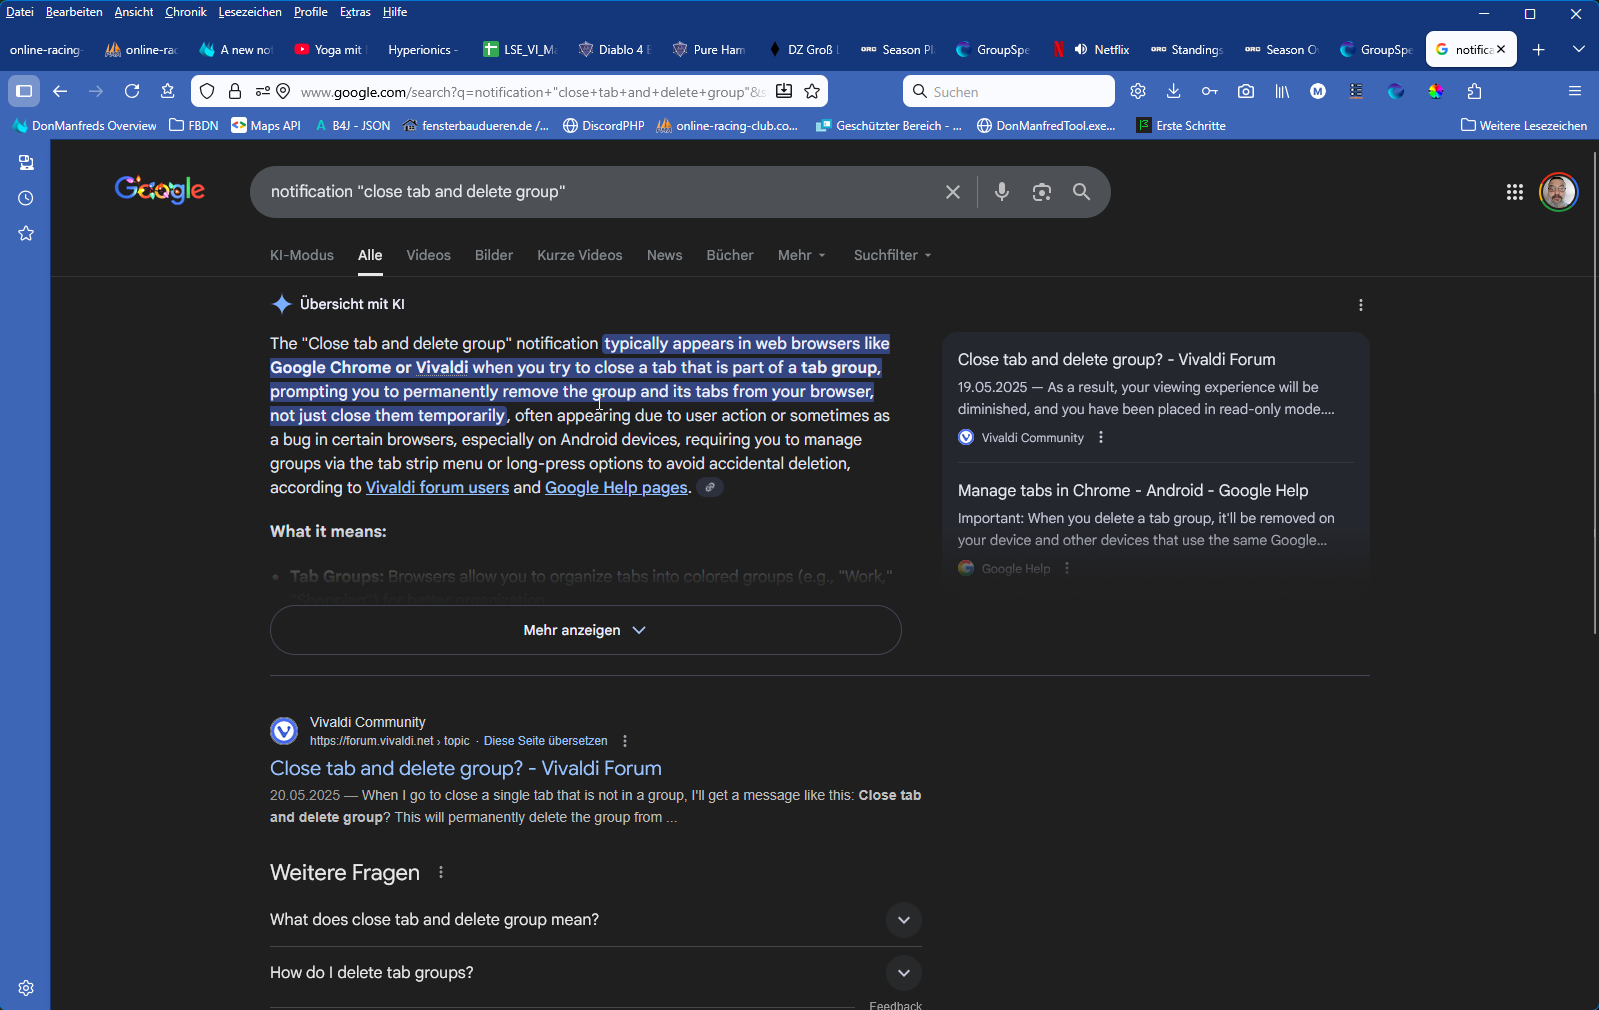Screen dimensions: 1599x1010
Task: Open the Suchfilter dropdown
Action: tap(892, 255)
